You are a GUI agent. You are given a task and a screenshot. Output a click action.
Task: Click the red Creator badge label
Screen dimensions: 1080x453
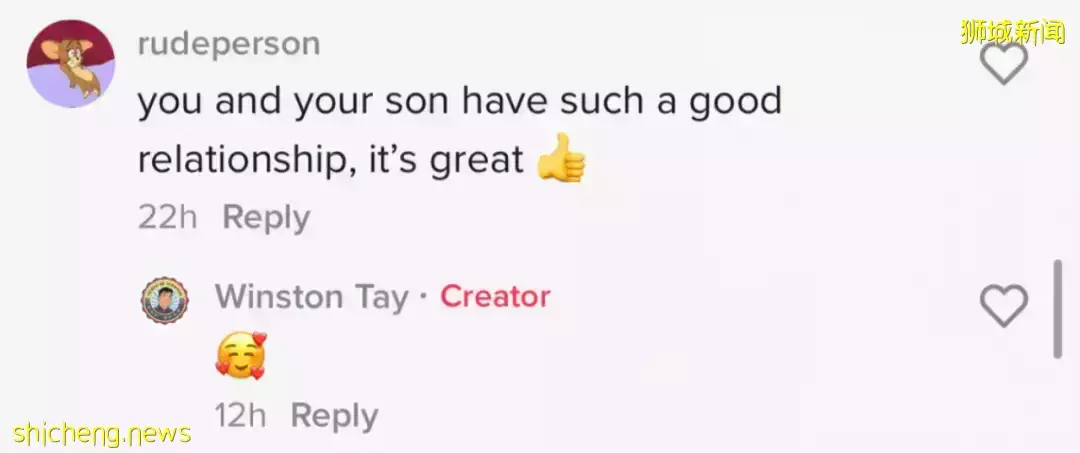click(495, 297)
